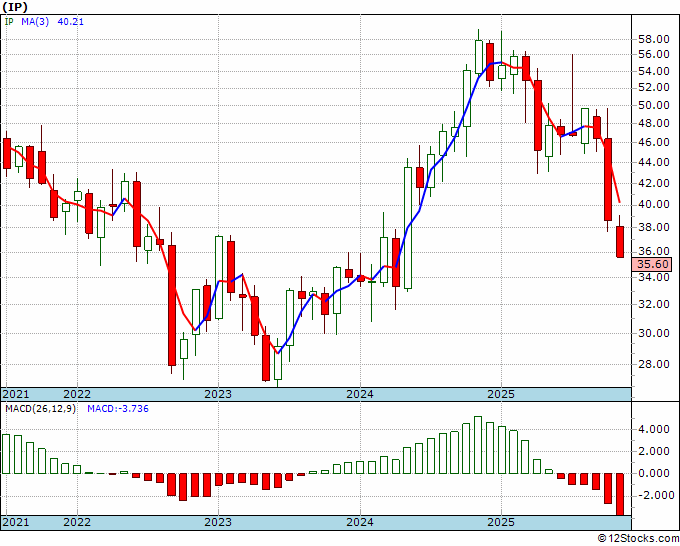This screenshot has width=680, height=546.
Task: Click 2025 on the price chart time axis
Action: [x=501, y=394]
